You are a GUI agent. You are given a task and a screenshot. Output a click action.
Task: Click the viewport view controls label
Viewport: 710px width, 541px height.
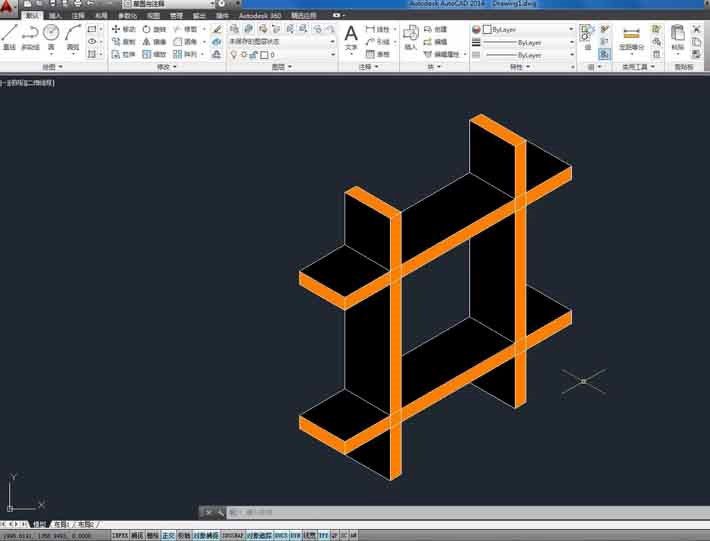(x=27, y=83)
